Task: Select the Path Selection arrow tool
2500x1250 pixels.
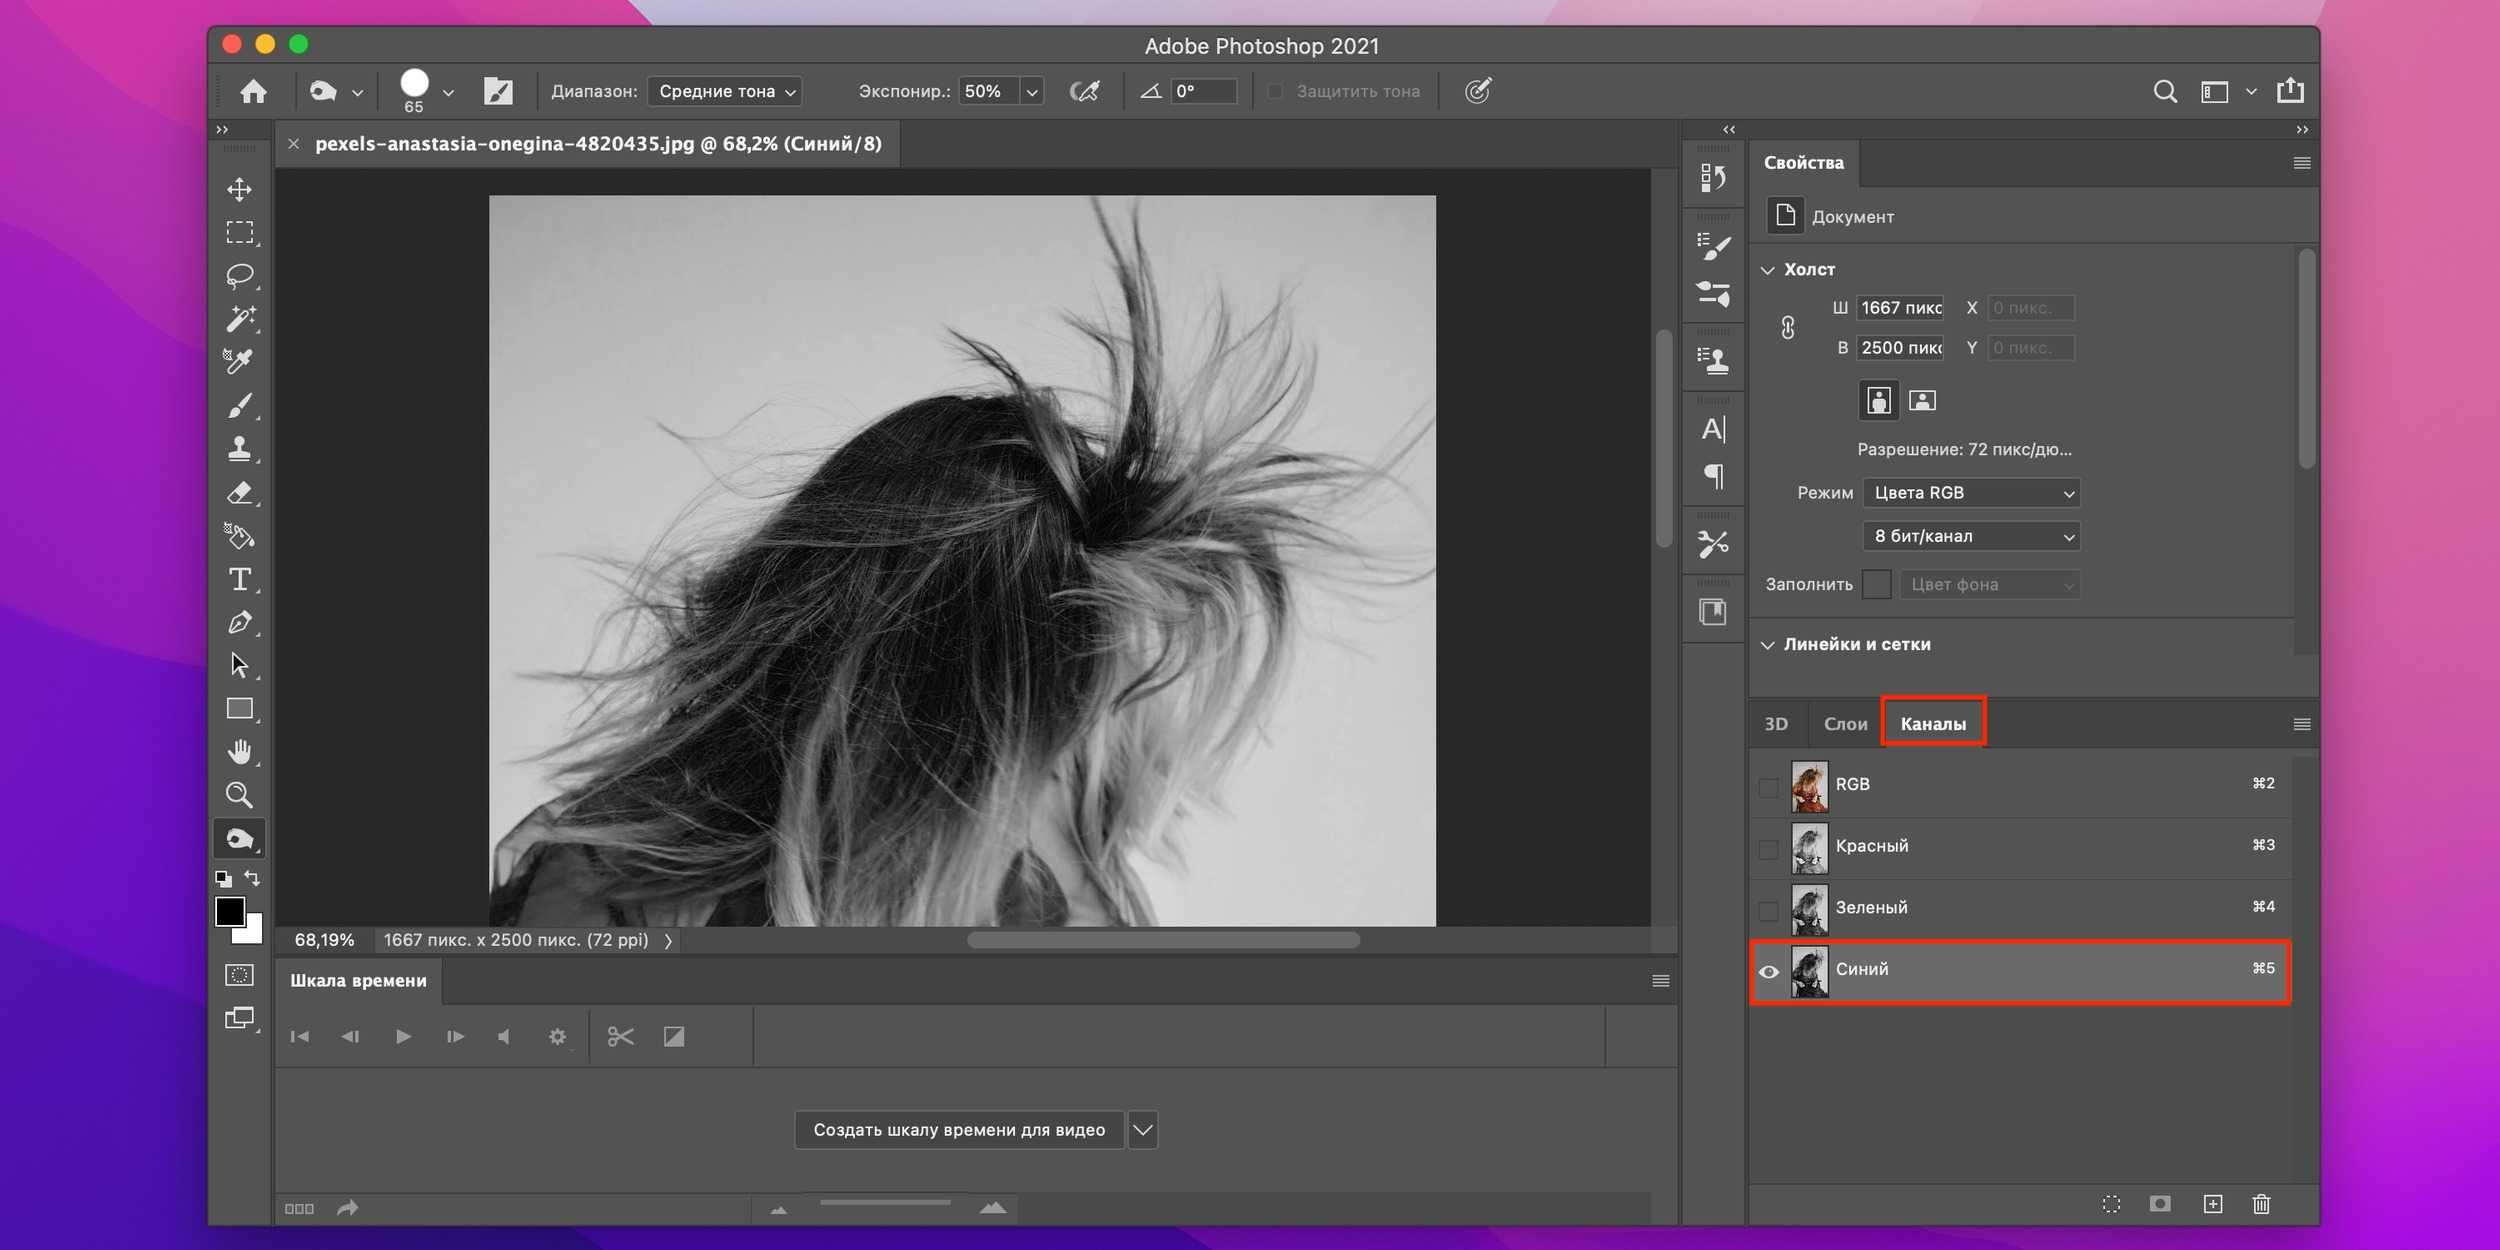Action: coord(239,665)
